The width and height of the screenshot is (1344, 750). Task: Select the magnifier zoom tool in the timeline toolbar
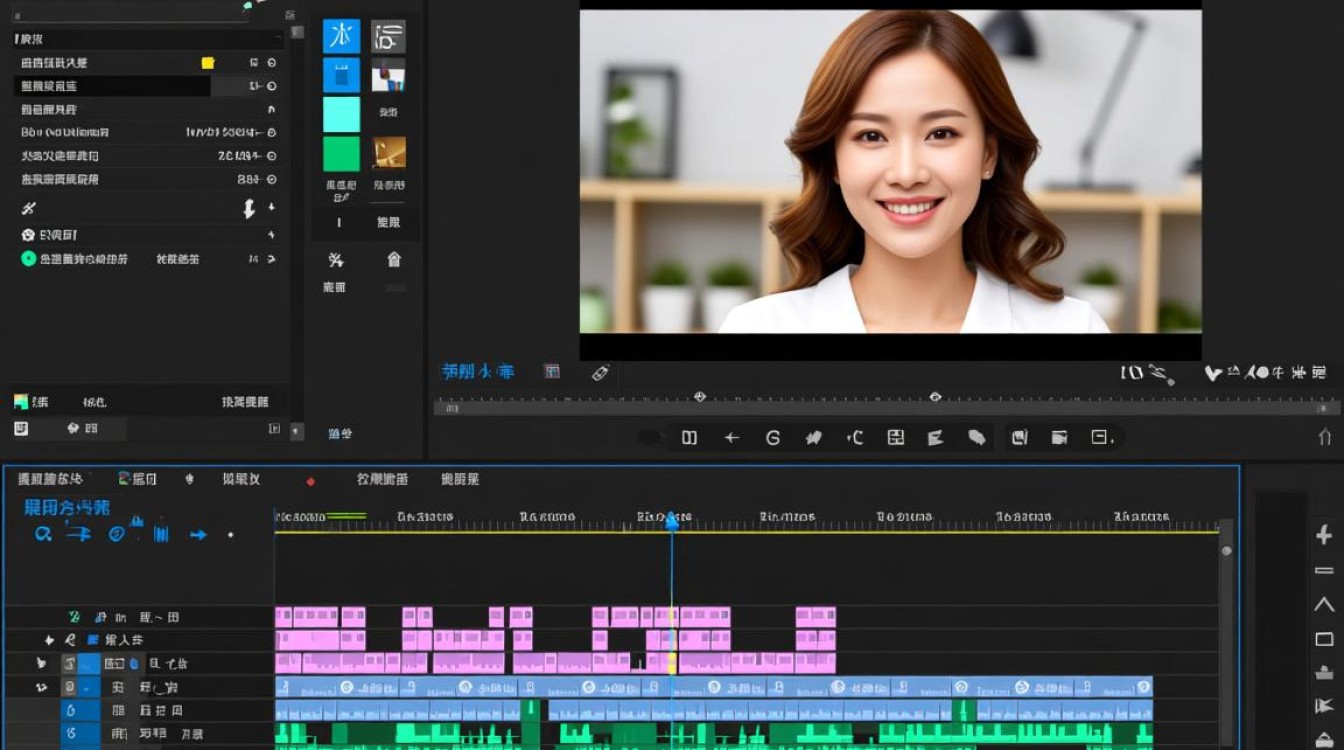click(x=43, y=534)
